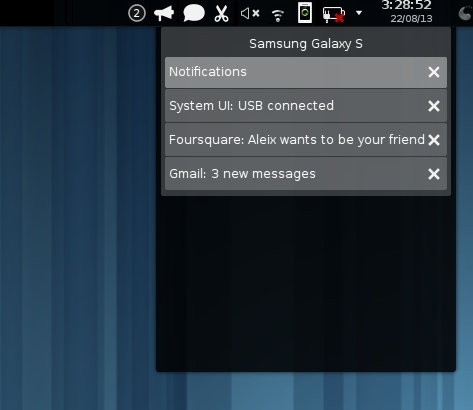Open the battery power tray icon
Viewport: 473px width, 410px height.
334,15
